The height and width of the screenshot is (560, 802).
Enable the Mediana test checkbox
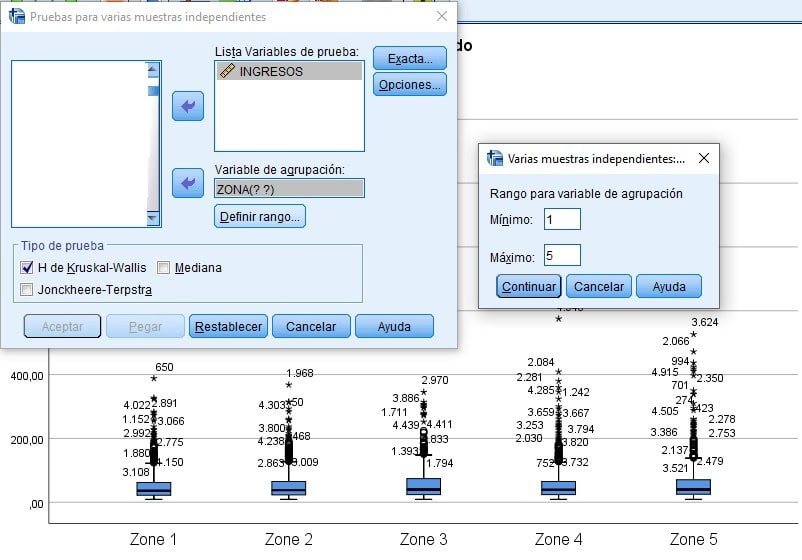coord(164,268)
